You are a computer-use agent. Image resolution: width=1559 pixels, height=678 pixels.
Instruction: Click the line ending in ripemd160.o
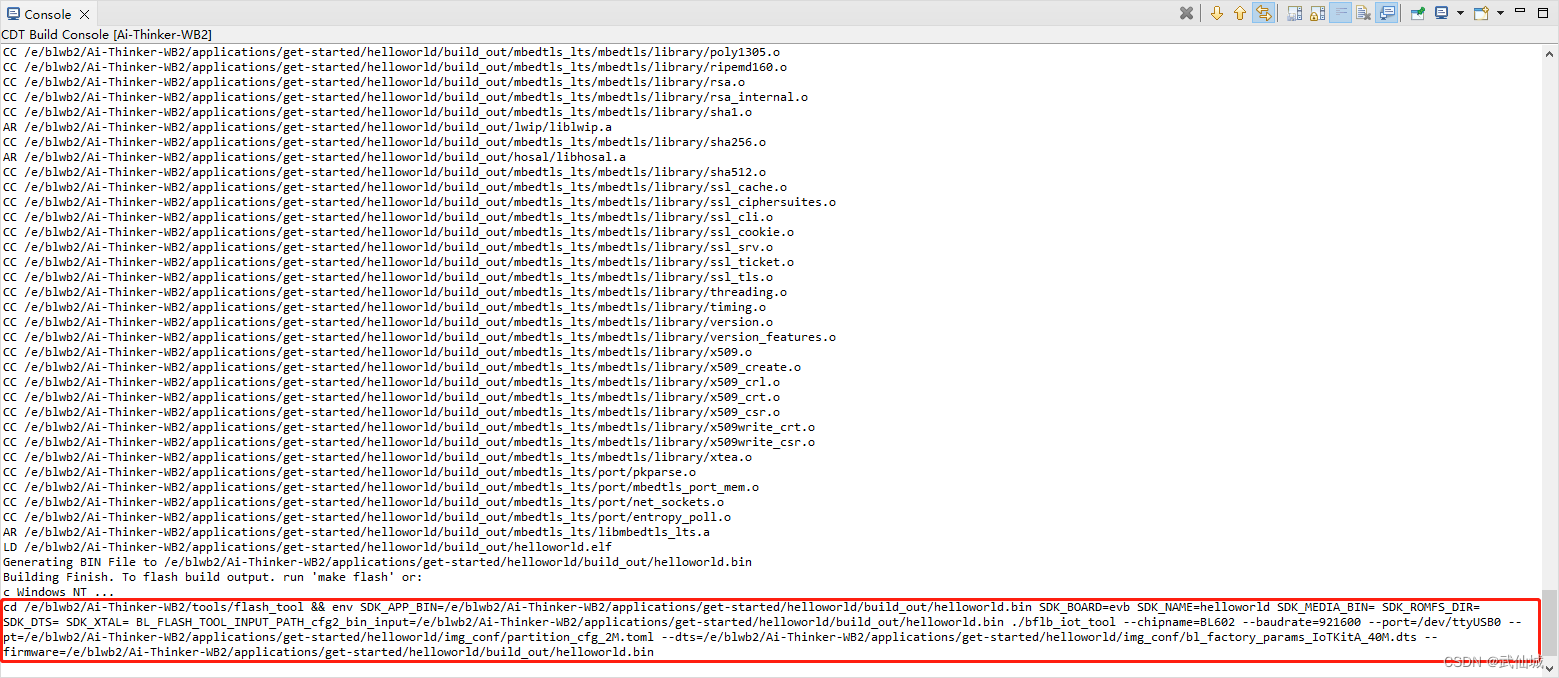[394, 67]
